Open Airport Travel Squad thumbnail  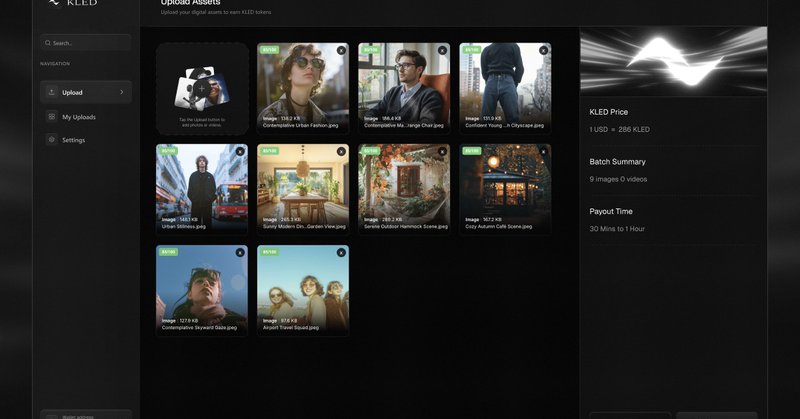point(303,290)
